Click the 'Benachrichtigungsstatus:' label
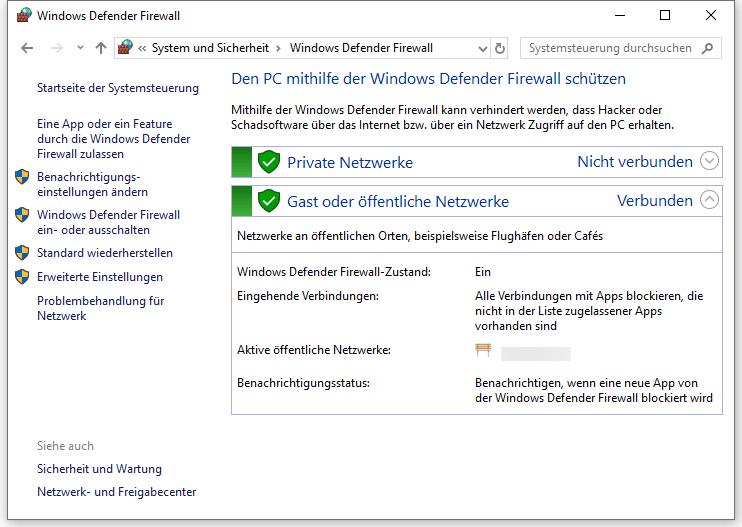Image resolution: width=742 pixels, height=527 pixels. point(303,383)
